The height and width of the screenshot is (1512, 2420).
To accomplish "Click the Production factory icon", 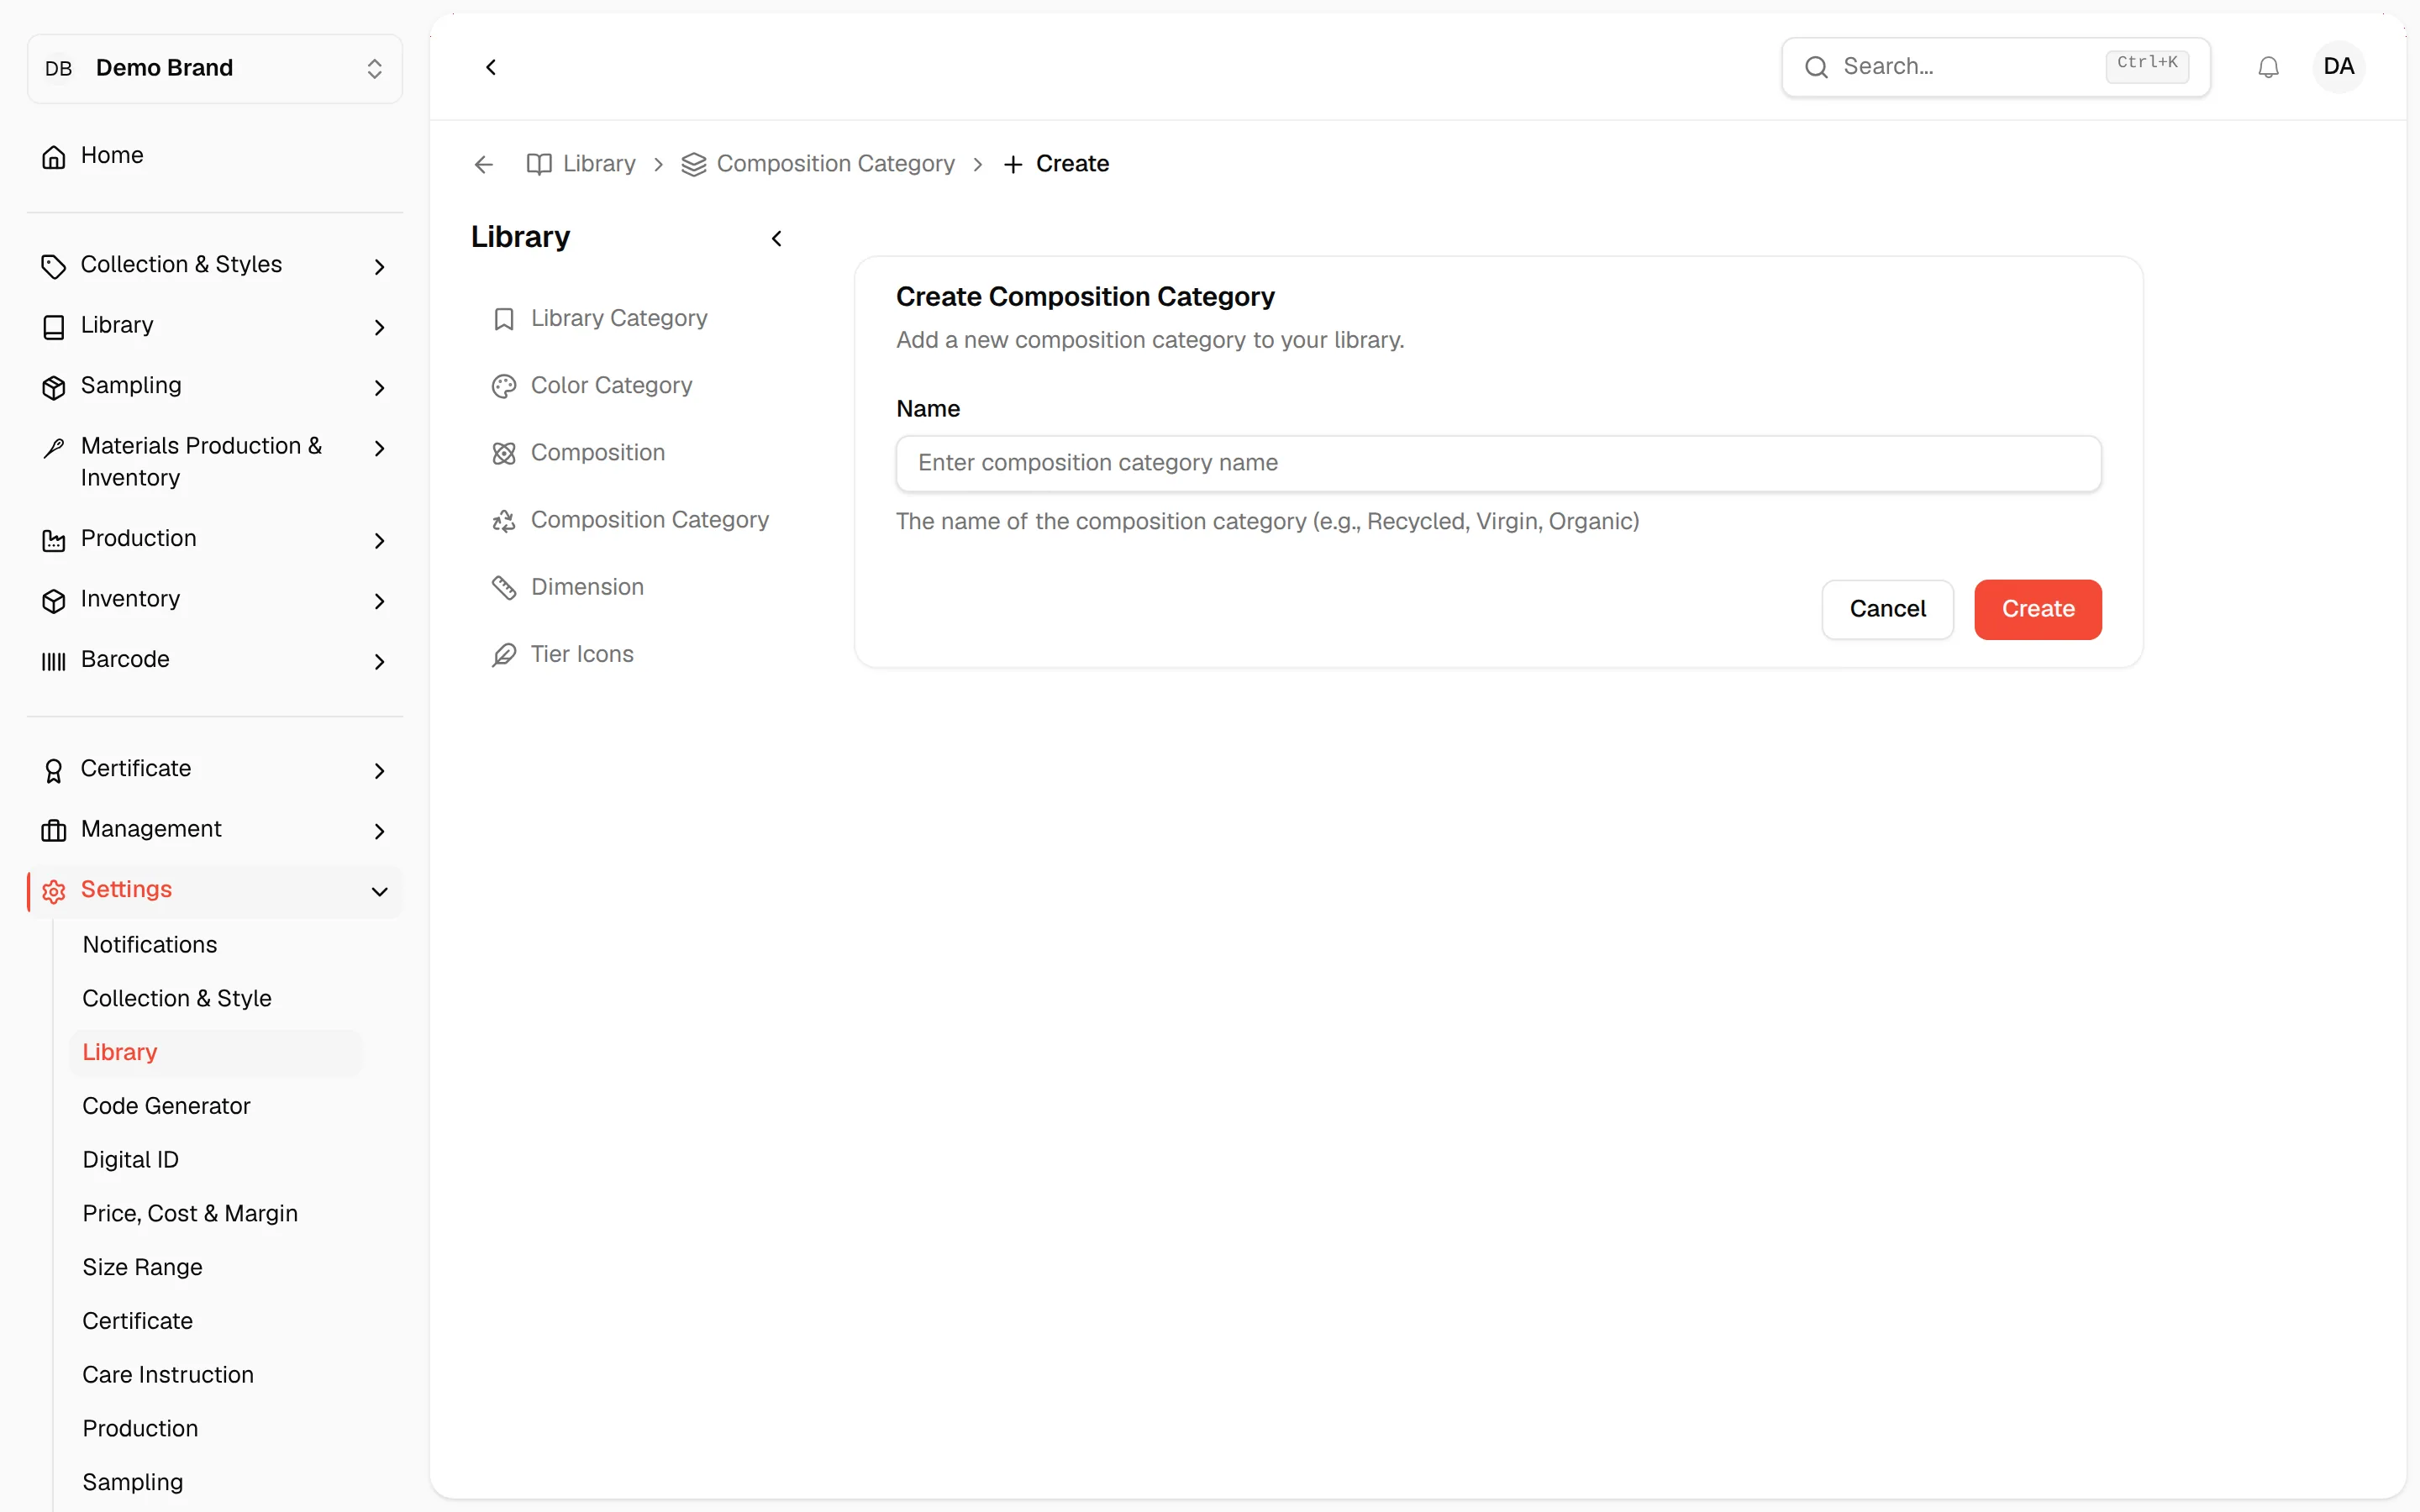I will (54, 540).
